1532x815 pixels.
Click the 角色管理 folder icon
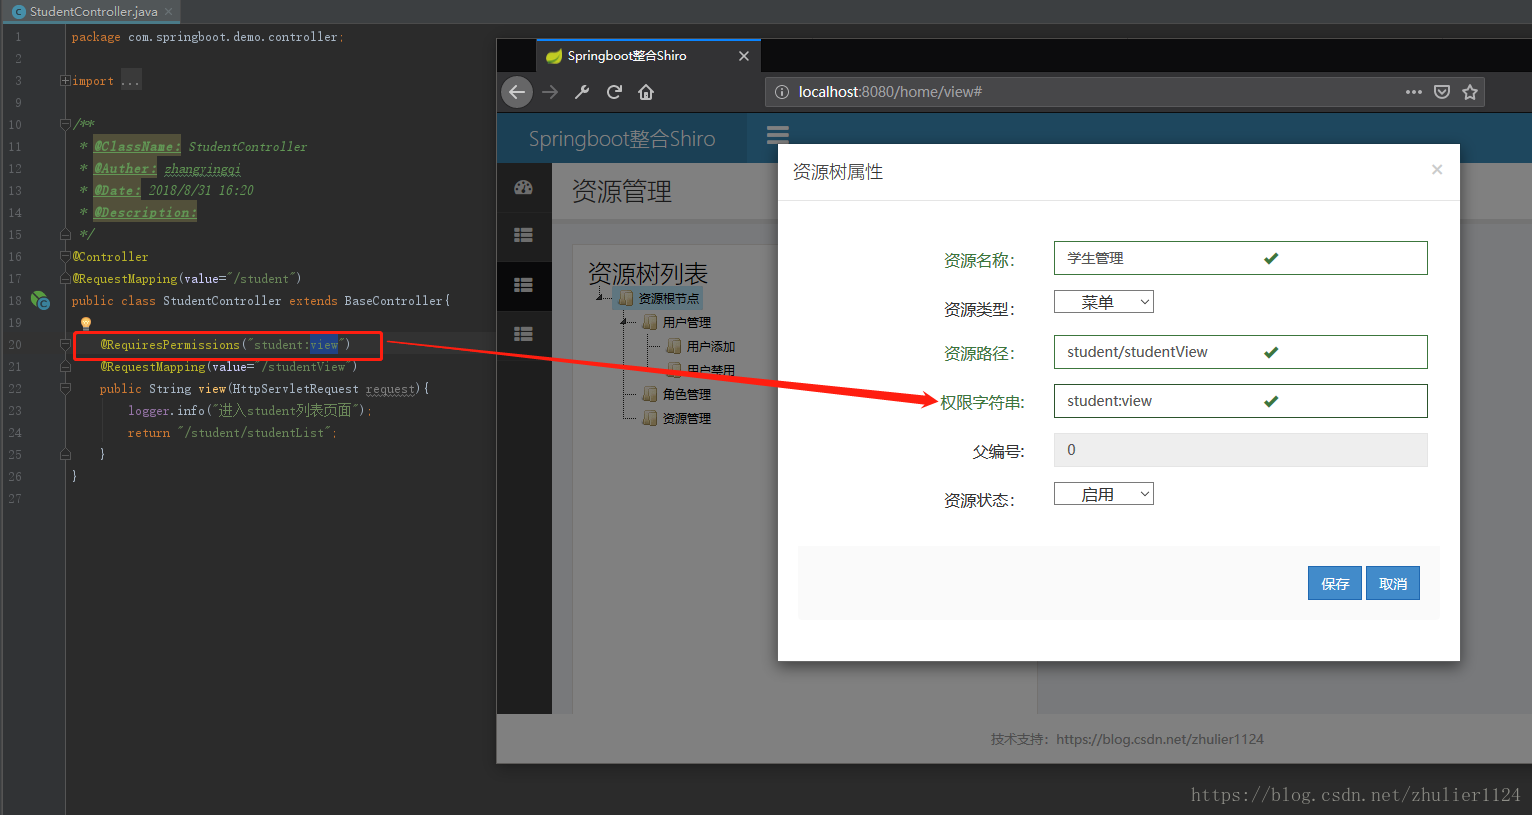650,394
